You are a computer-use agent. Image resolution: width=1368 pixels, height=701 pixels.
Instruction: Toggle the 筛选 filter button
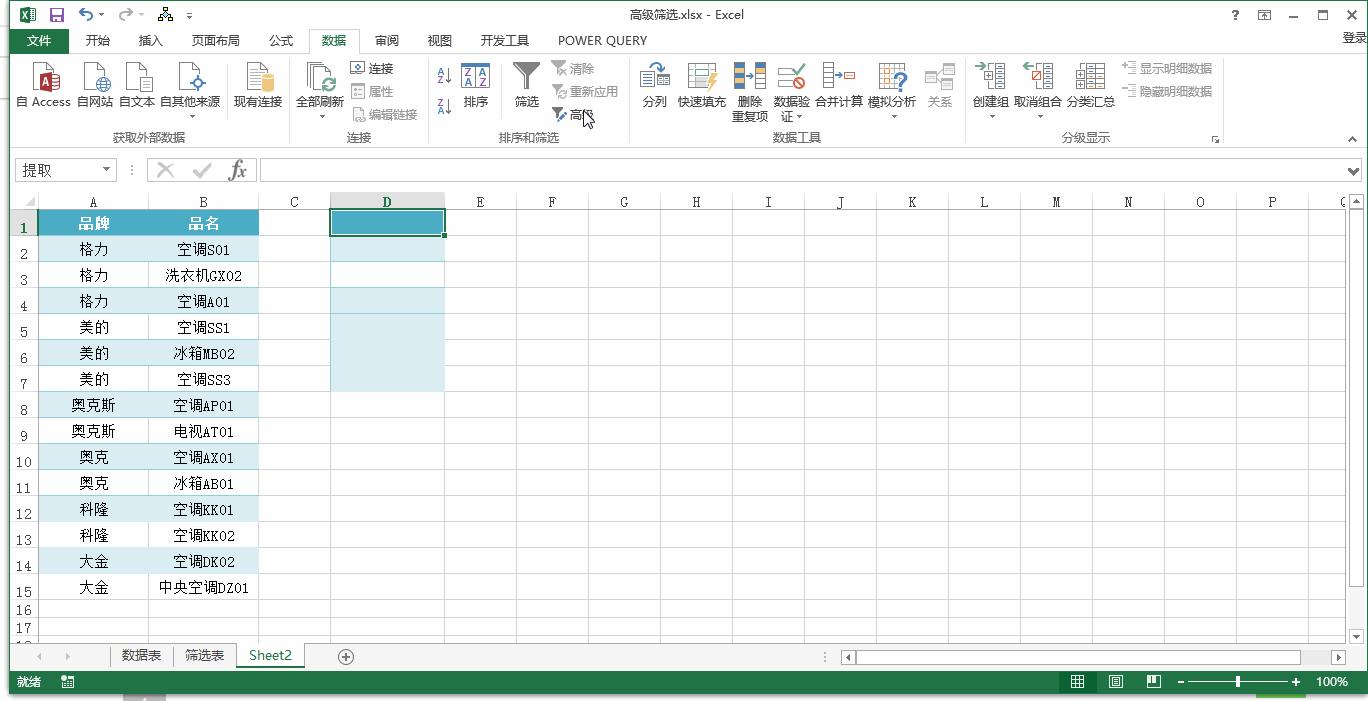pos(527,86)
